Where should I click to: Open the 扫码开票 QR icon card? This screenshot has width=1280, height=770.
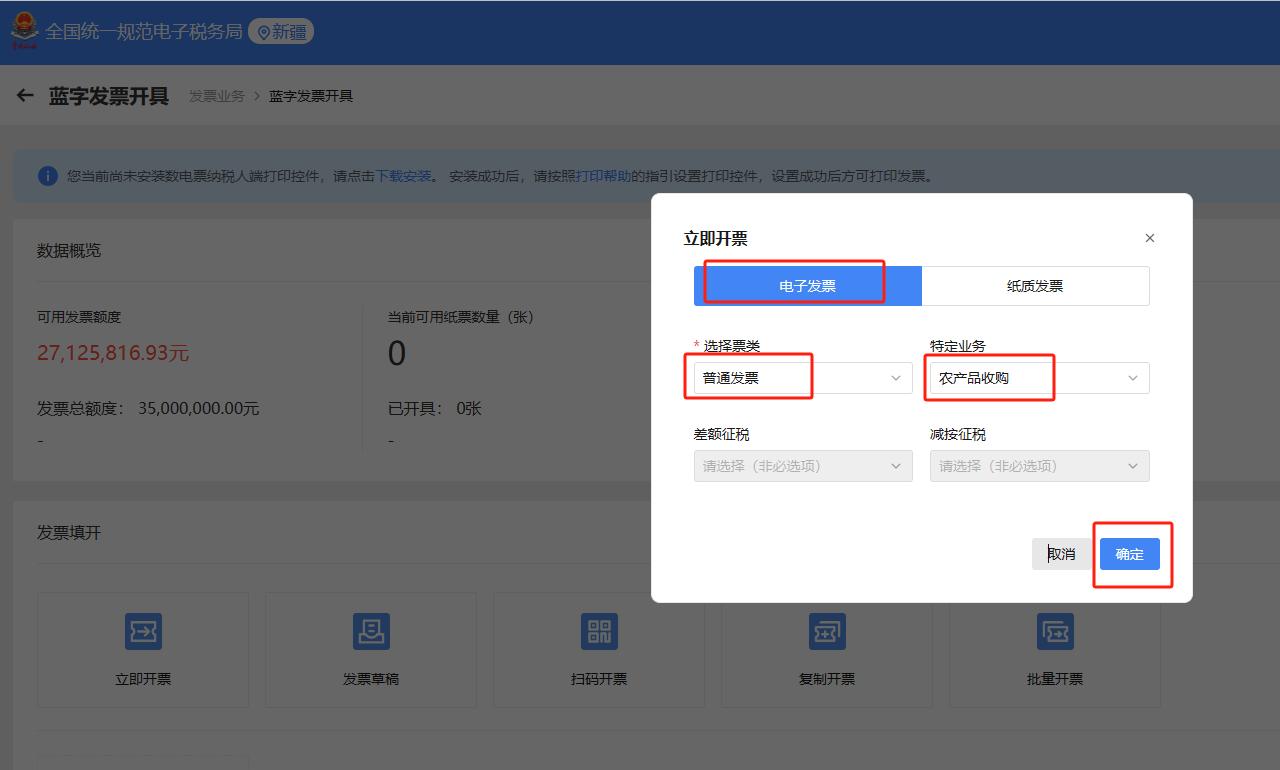pos(599,650)
